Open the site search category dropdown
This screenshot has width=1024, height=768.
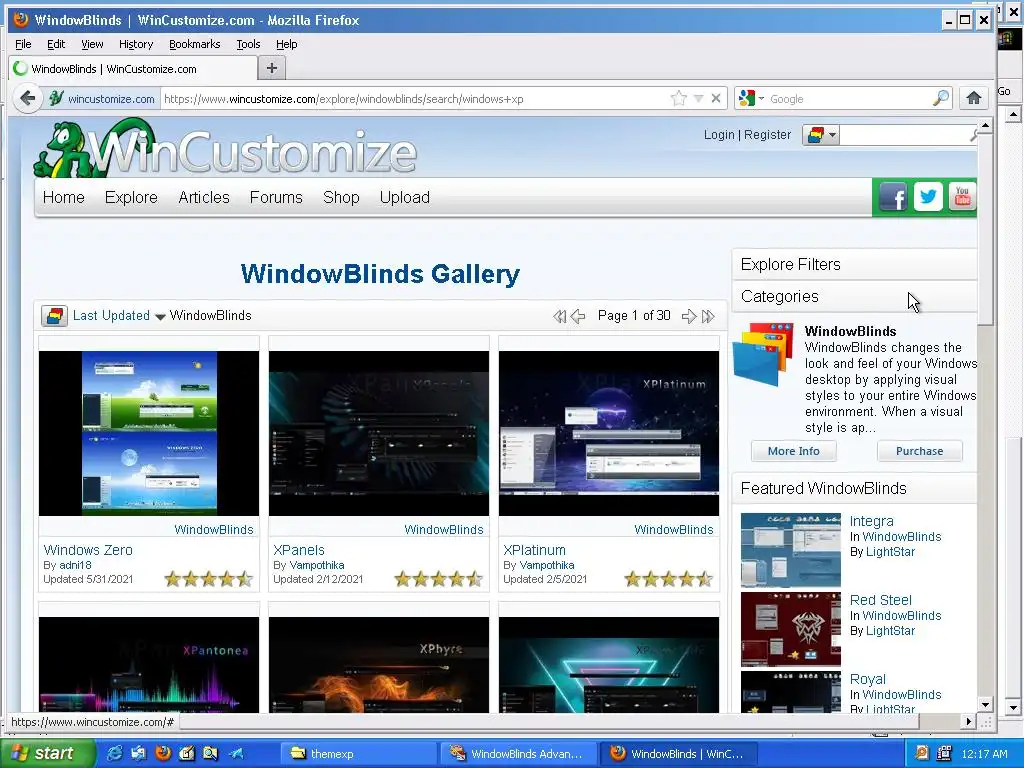(x=821, y=135)
